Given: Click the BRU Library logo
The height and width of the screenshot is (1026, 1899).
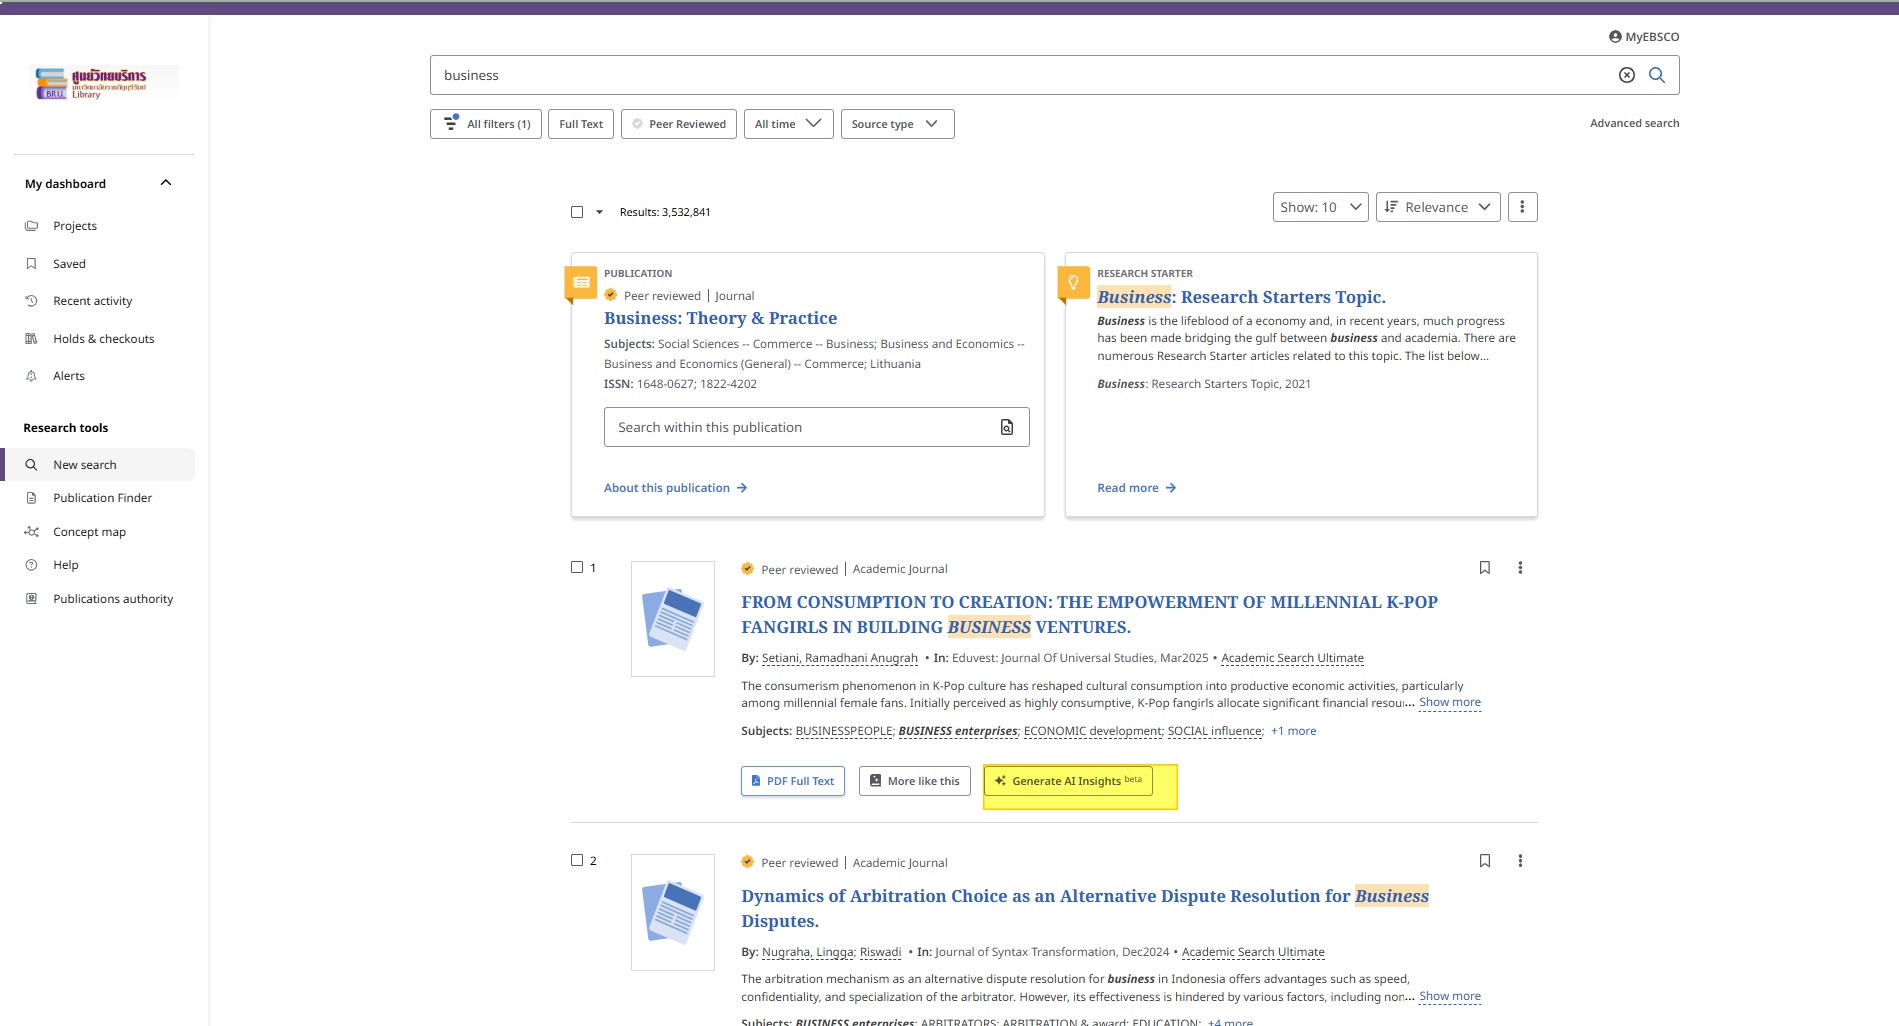Looking at the screenshot, I should [x=105, y=83].
